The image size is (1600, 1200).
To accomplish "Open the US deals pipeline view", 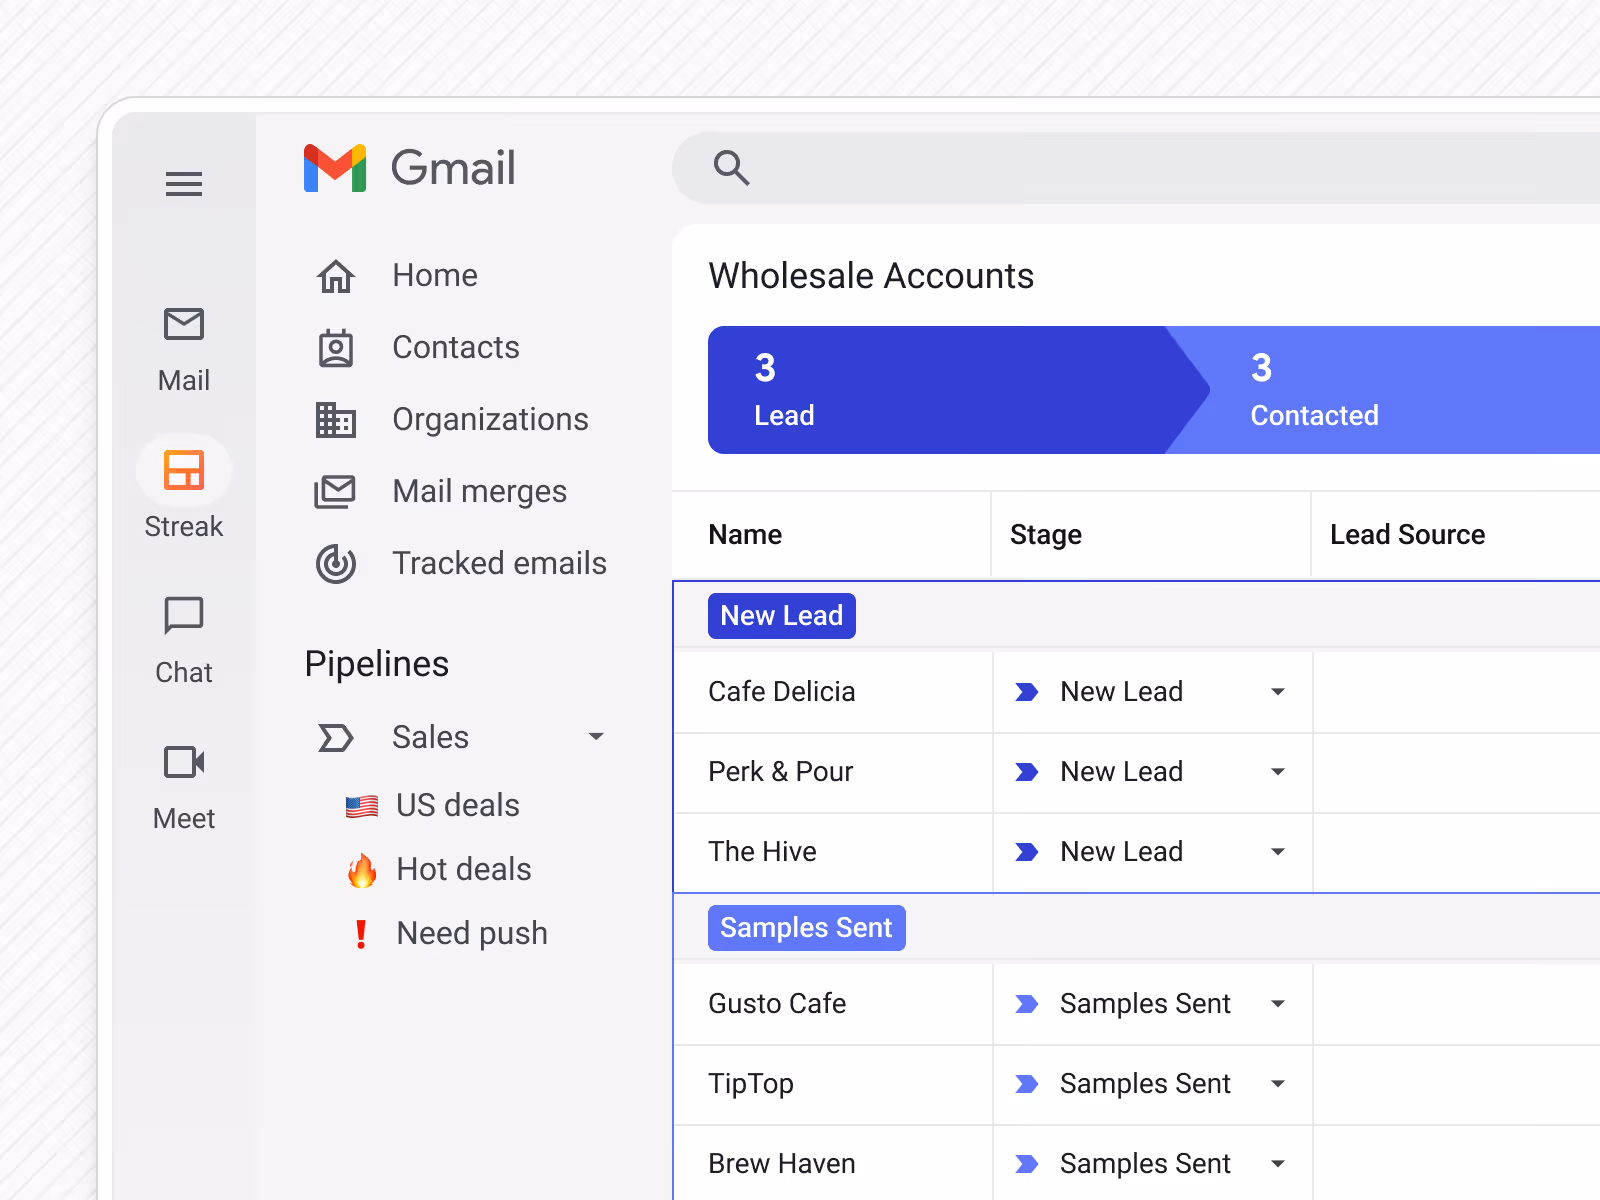I will 457,805.
